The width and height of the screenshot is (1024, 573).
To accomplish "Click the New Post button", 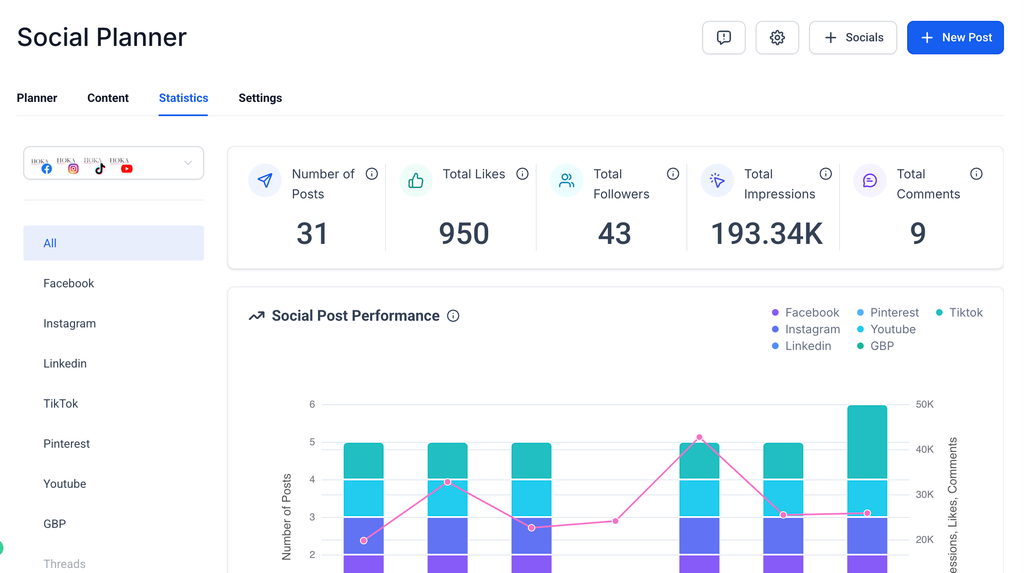I will tap(955, 38).
